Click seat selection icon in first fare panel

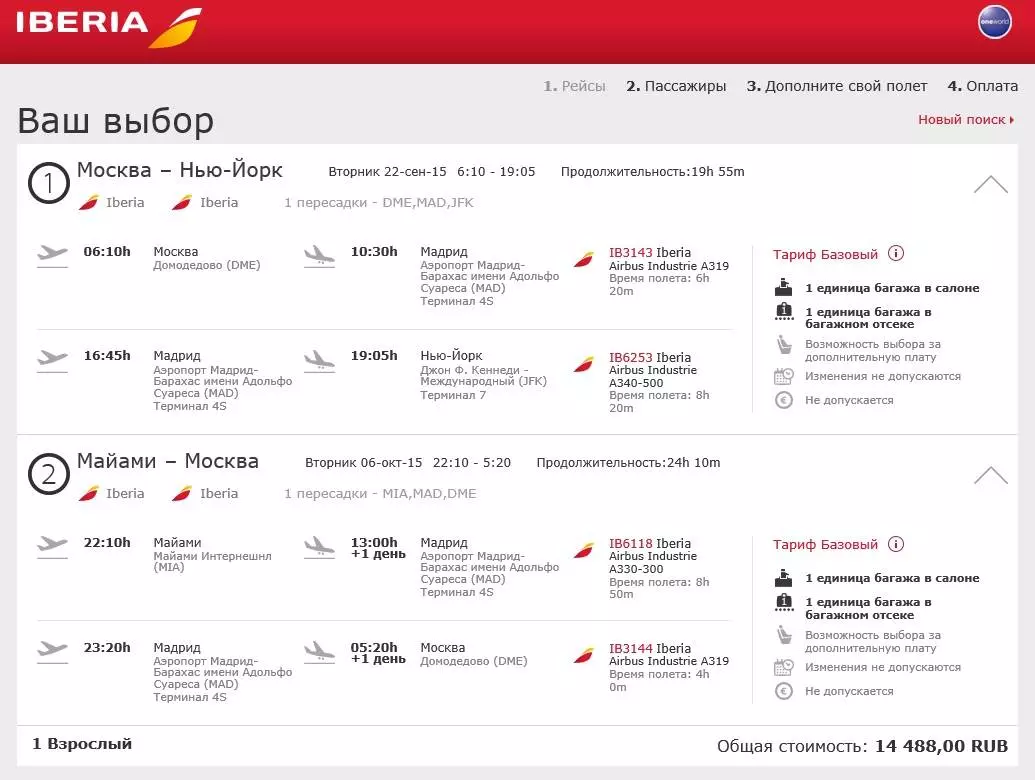(x=784, y=345)
